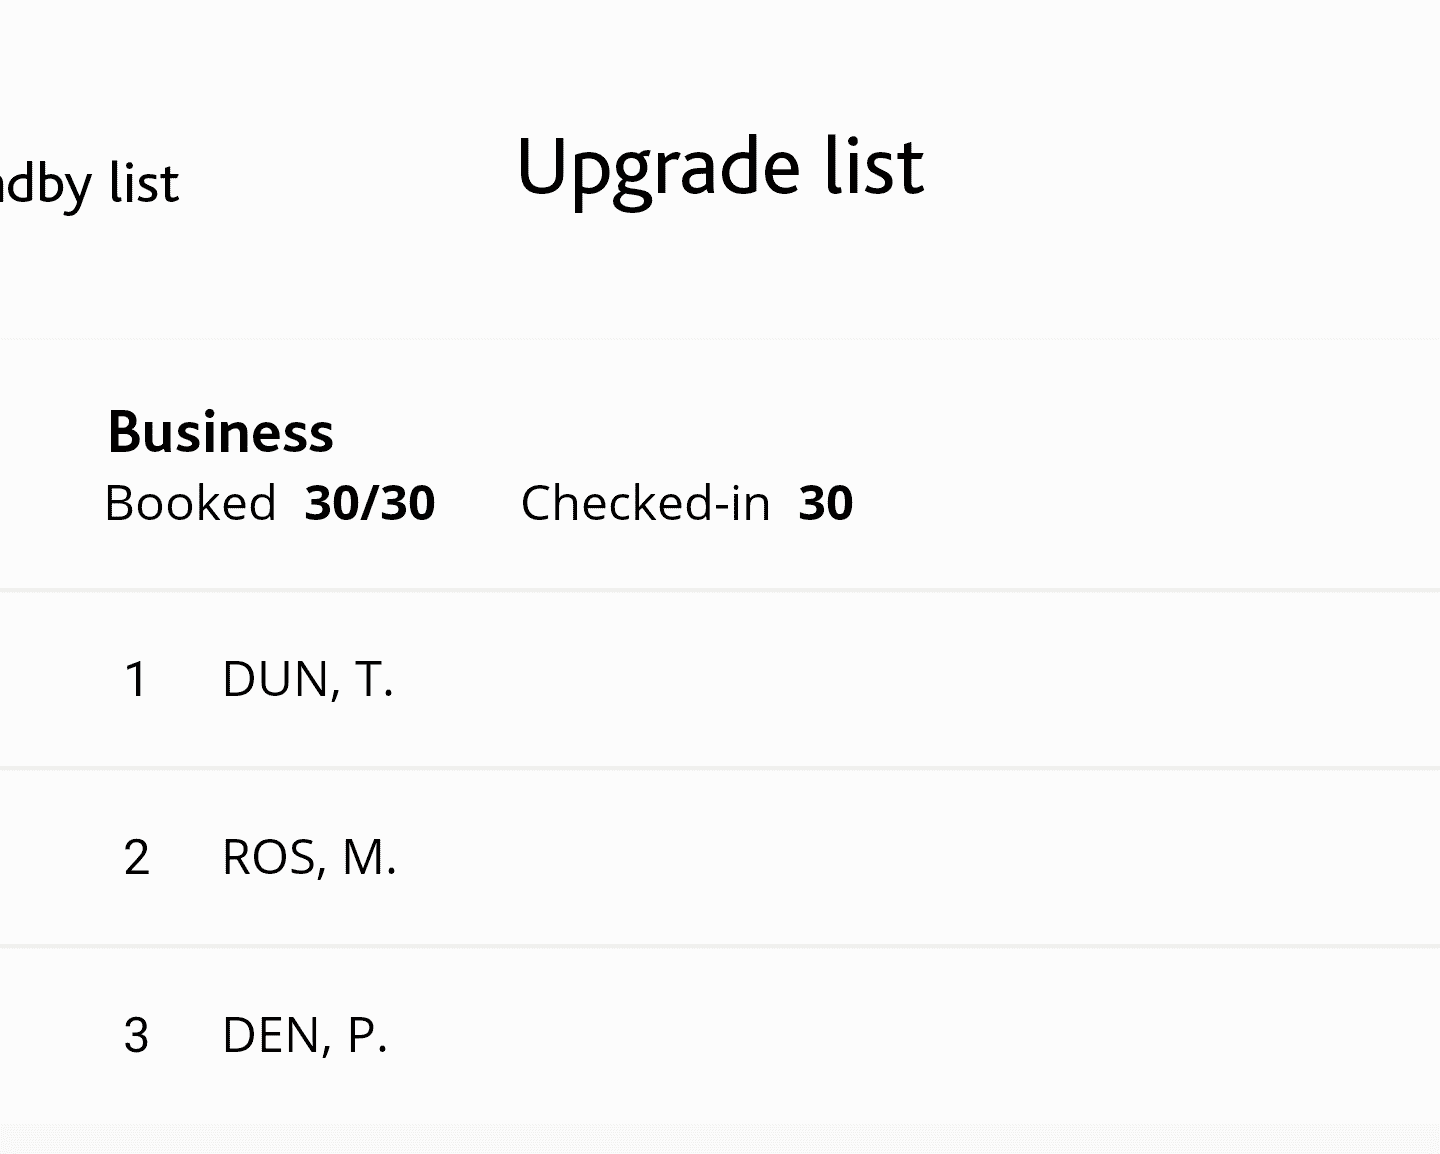This screenshot has height=1154, width=1440.
Task: Click rank number 2 in upgrade list
Action: click(137, 858)
